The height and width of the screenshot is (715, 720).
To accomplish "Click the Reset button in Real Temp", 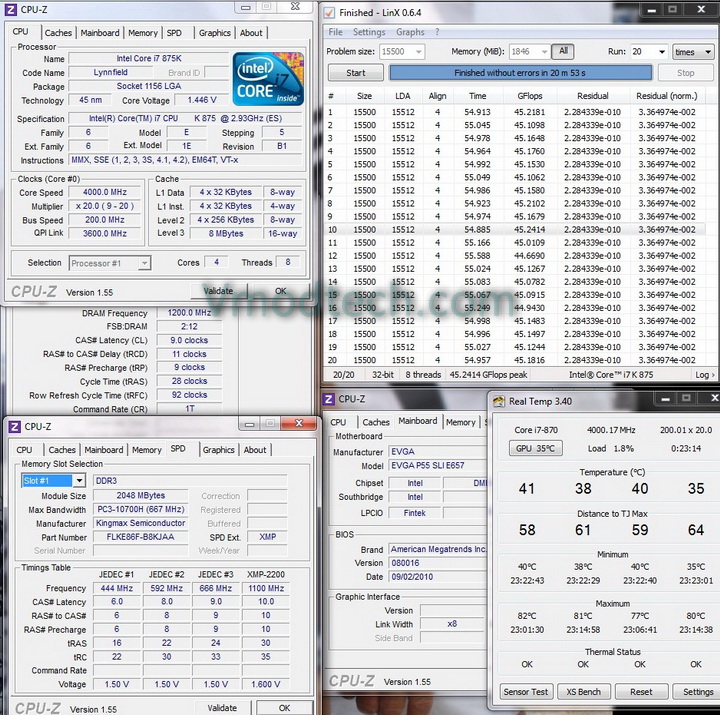I will [641, 692].
